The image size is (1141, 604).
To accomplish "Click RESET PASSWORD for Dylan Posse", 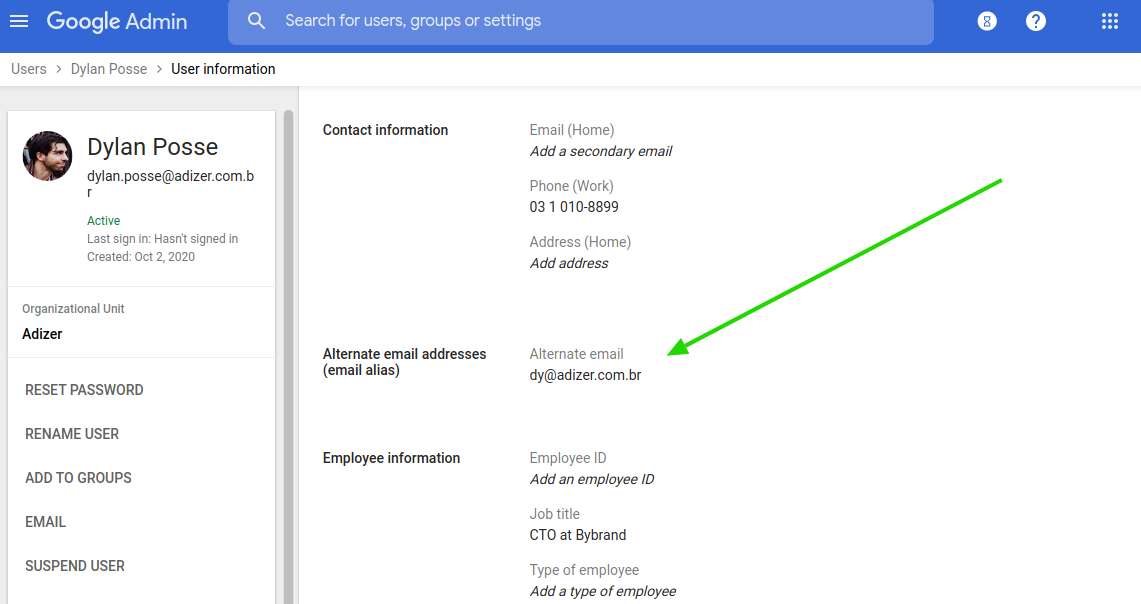I will 84,389.
